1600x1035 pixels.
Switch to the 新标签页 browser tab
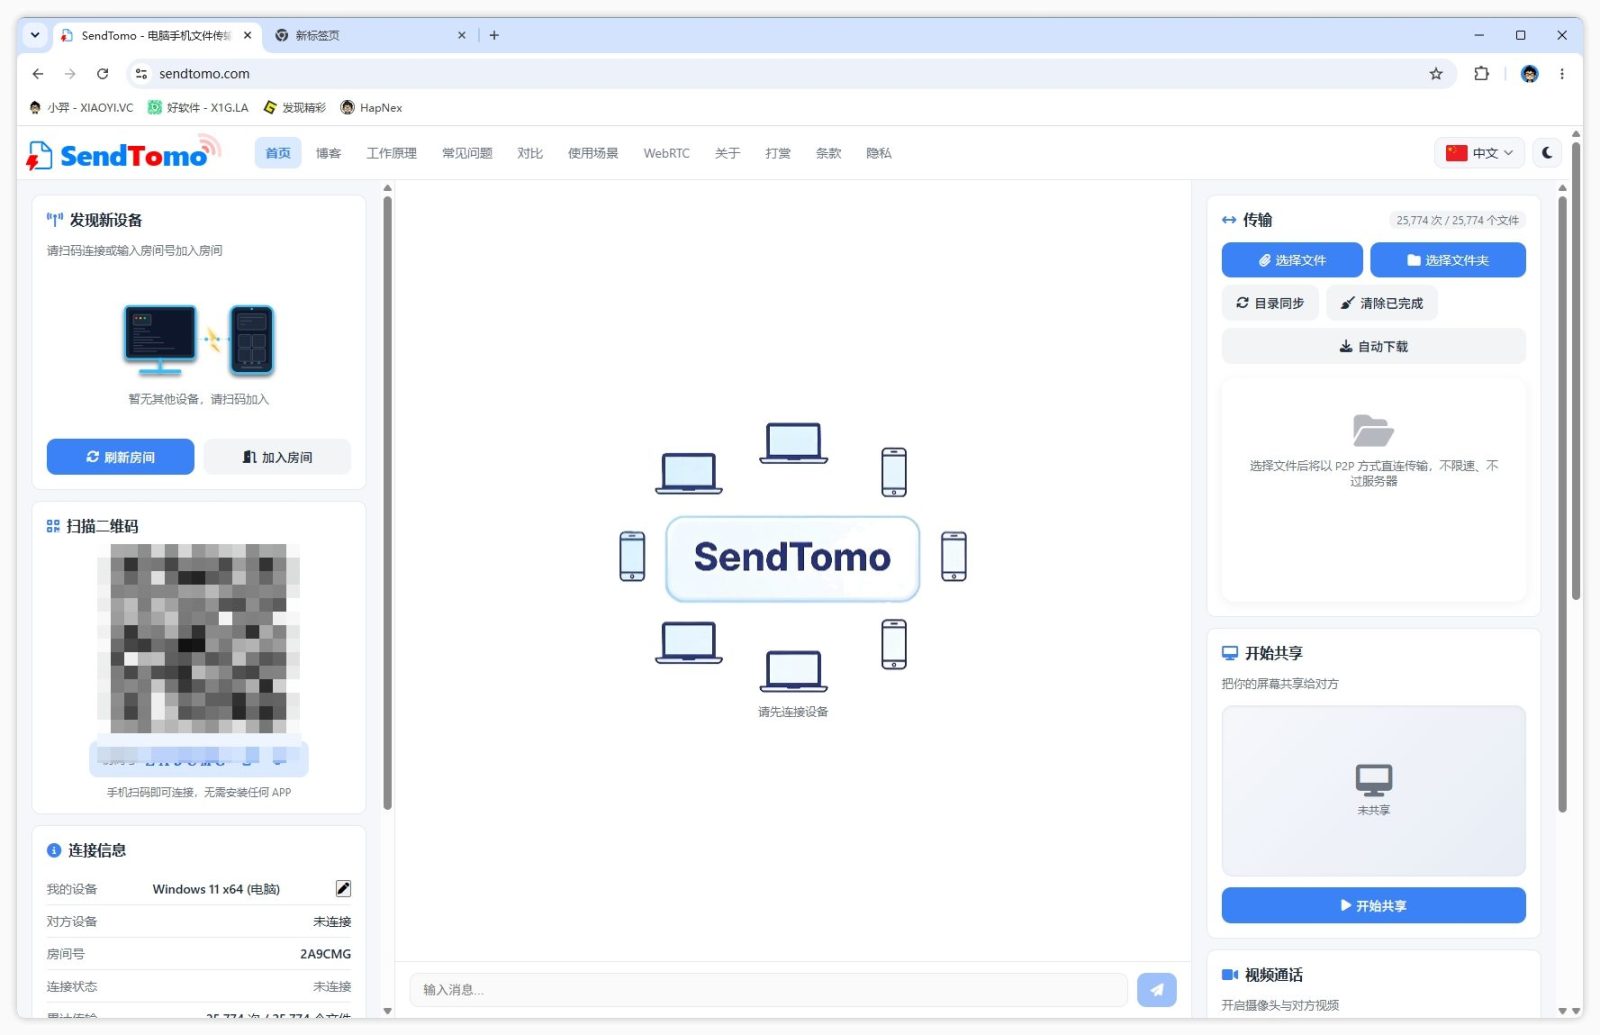370,35
